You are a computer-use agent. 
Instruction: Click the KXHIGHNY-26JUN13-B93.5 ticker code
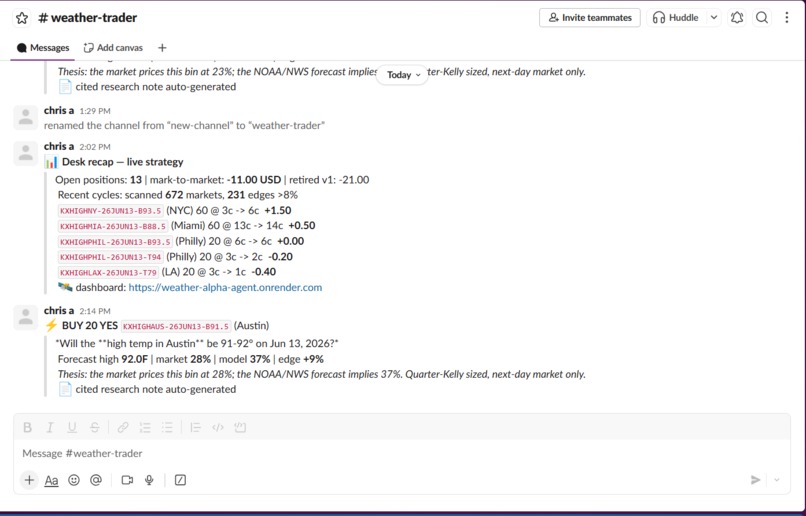coord(111,211)
